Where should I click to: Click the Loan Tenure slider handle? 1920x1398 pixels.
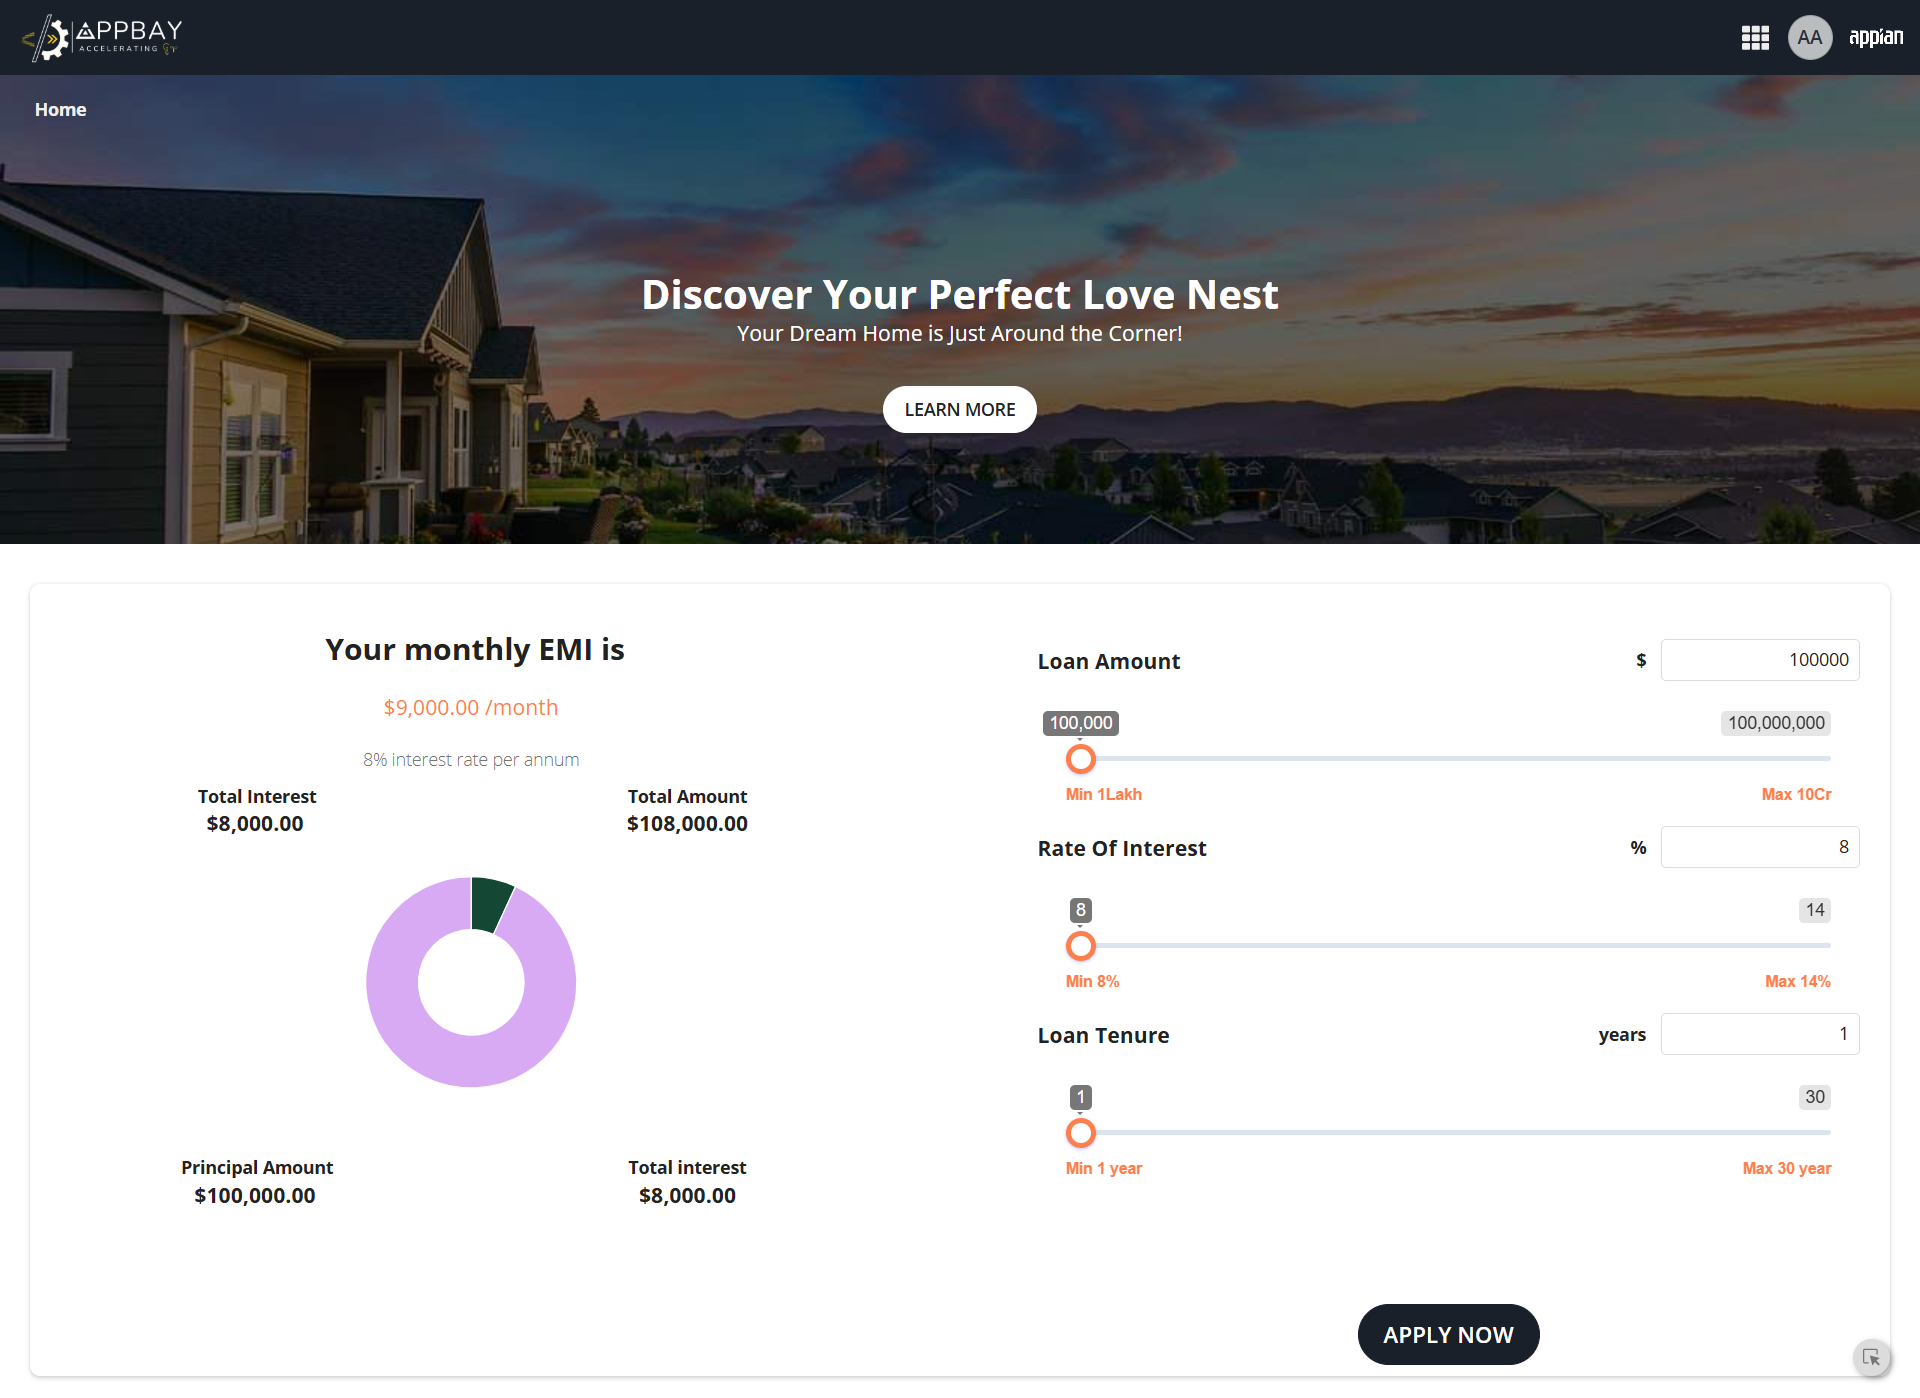coord(1081,1133)
